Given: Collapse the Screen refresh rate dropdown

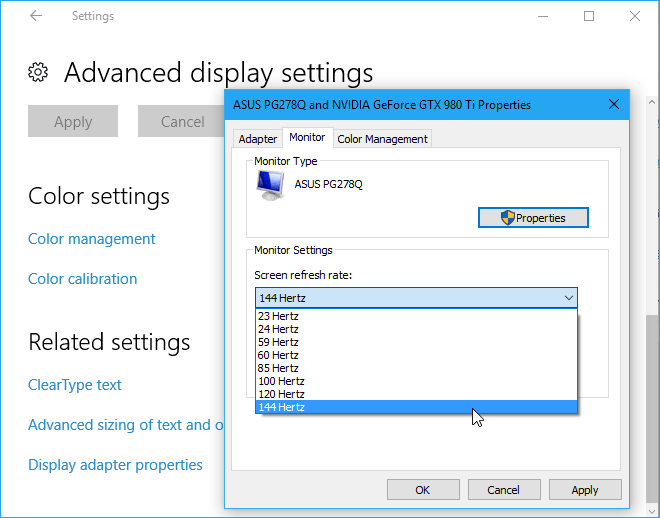Looking at the screenshot, I should [568, 298].
